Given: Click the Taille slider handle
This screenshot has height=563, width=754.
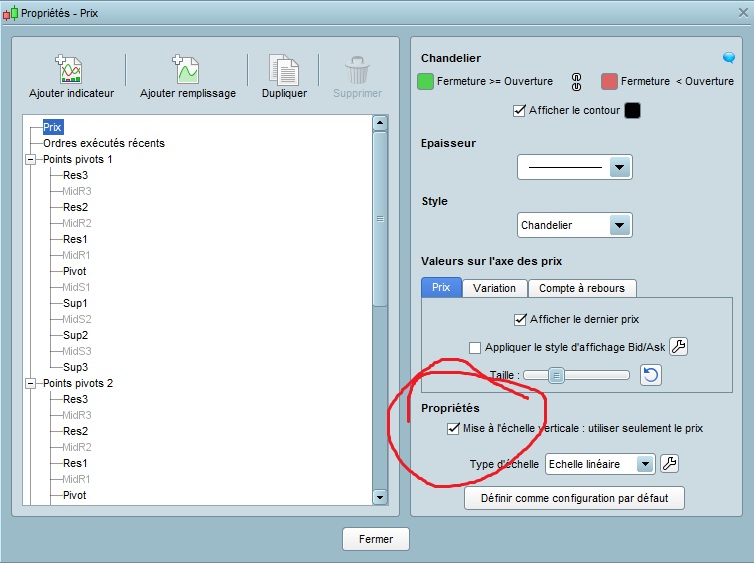Looking at the screenshot, I should (556, 375).
